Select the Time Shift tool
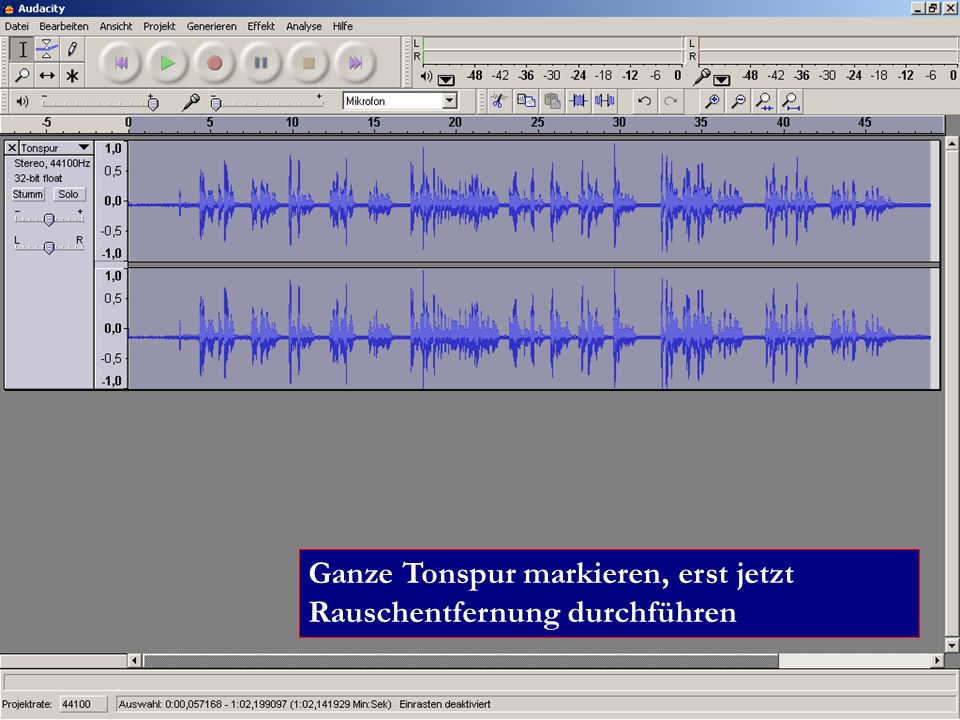This screenshot has height=720, width=960. tap(47, 75)
